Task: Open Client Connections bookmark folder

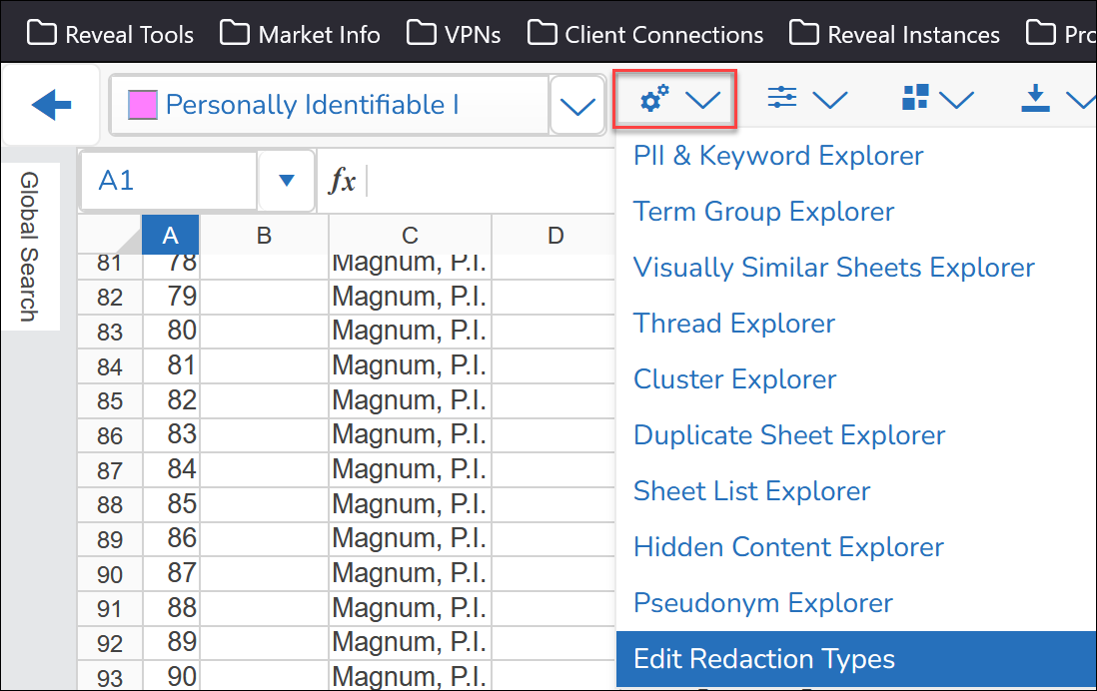Action: pyautogui.click(x=645, y=34)
